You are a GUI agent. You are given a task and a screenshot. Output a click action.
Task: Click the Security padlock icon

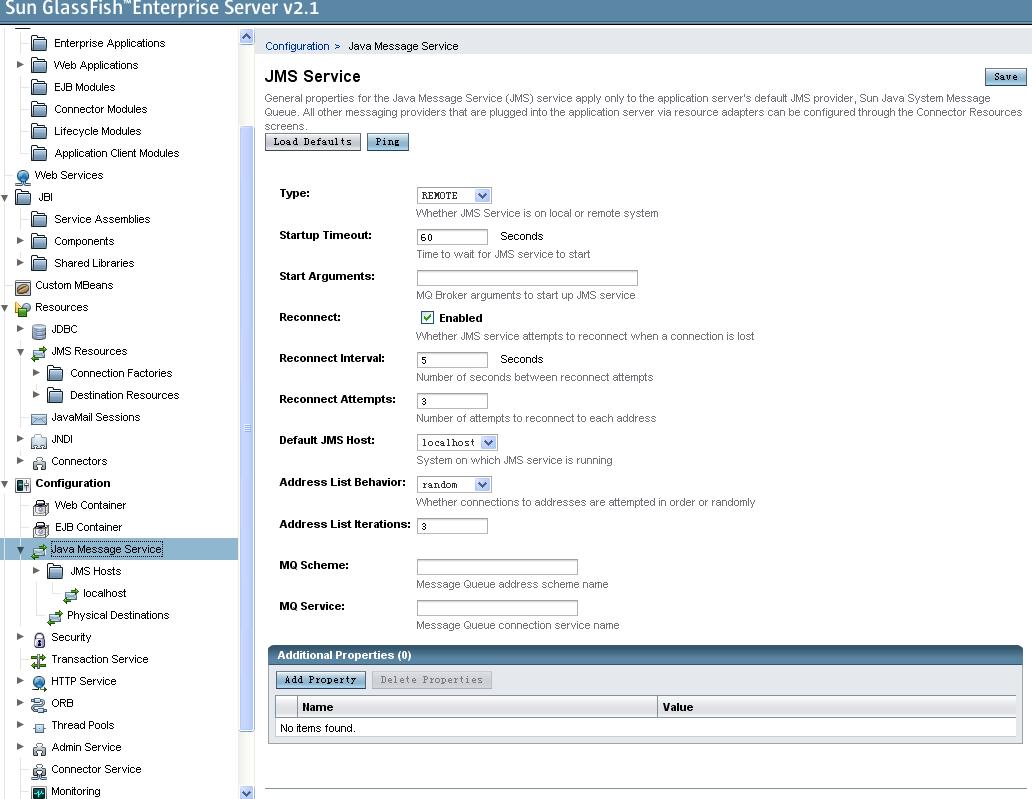(39, 638)
